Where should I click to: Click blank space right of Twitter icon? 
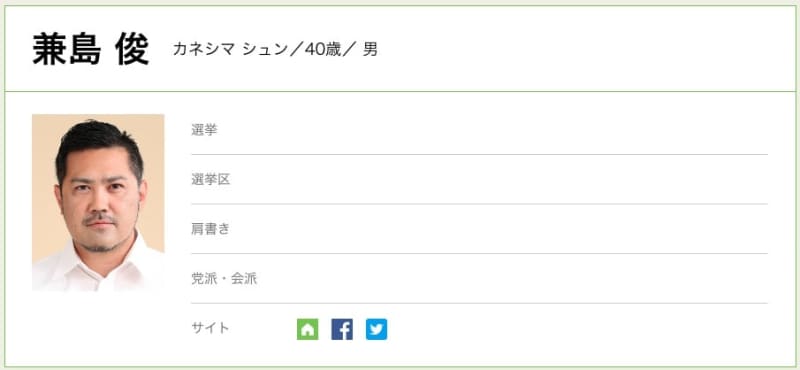577,329
